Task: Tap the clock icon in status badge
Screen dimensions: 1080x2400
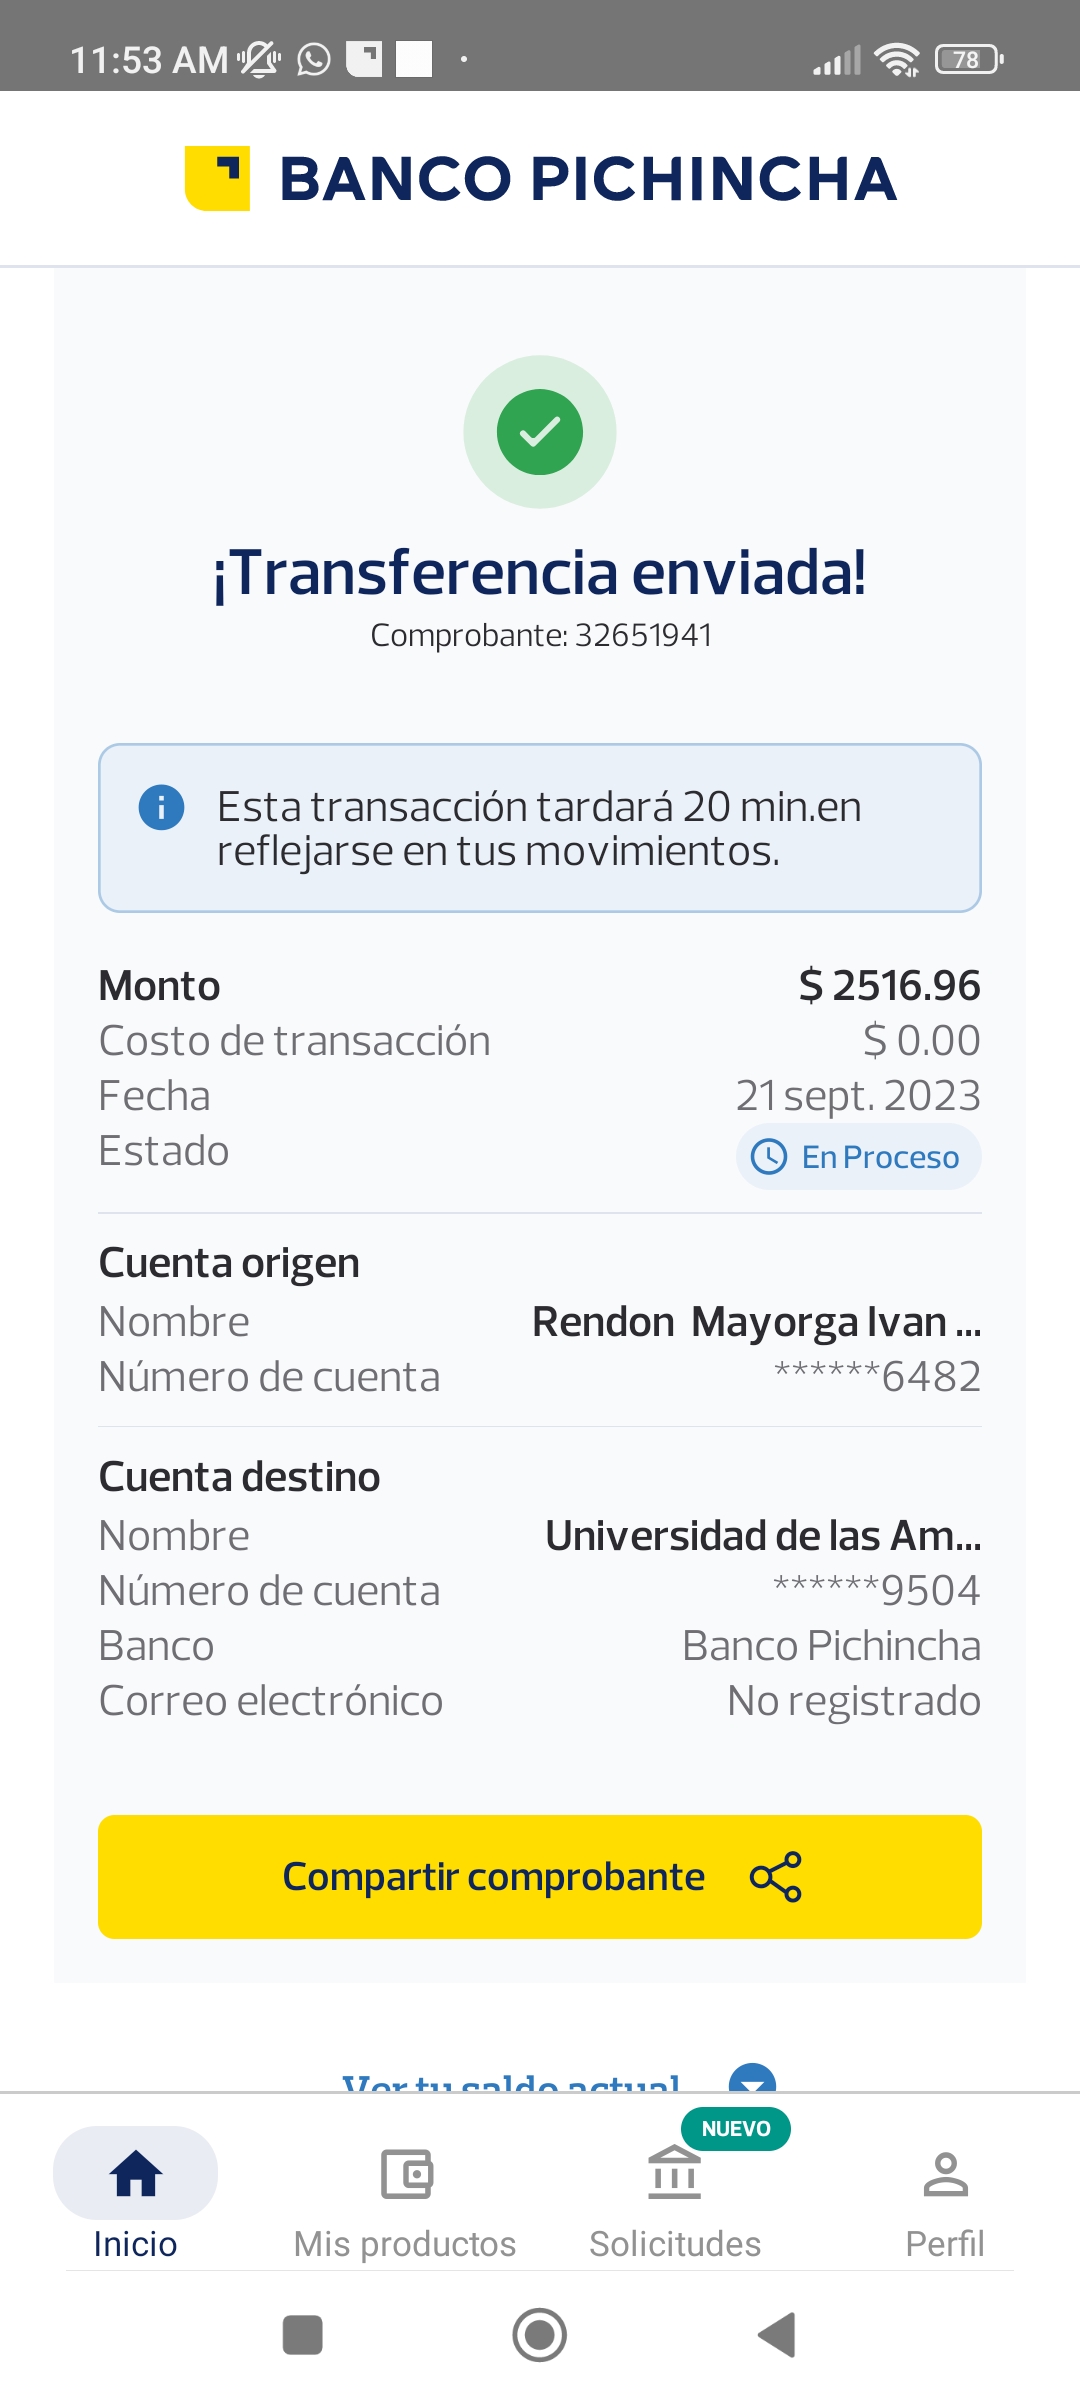Action: point(769,1157)
